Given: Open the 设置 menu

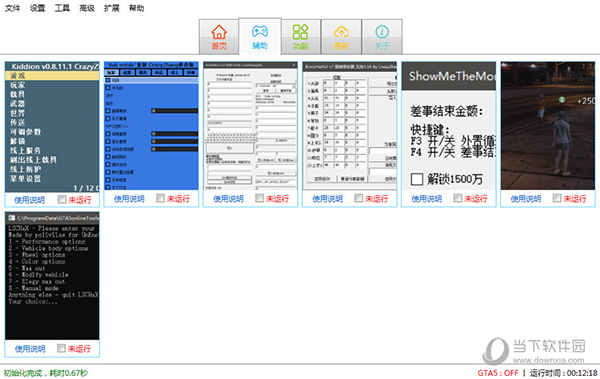Looking at the screenshot, I should pyautogui.click(x=37, y=8).
